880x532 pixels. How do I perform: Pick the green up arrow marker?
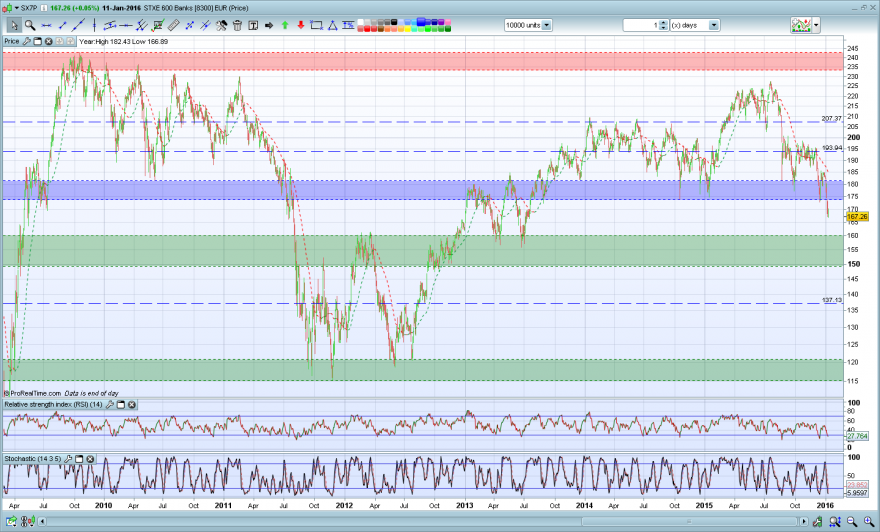(285, 25)
